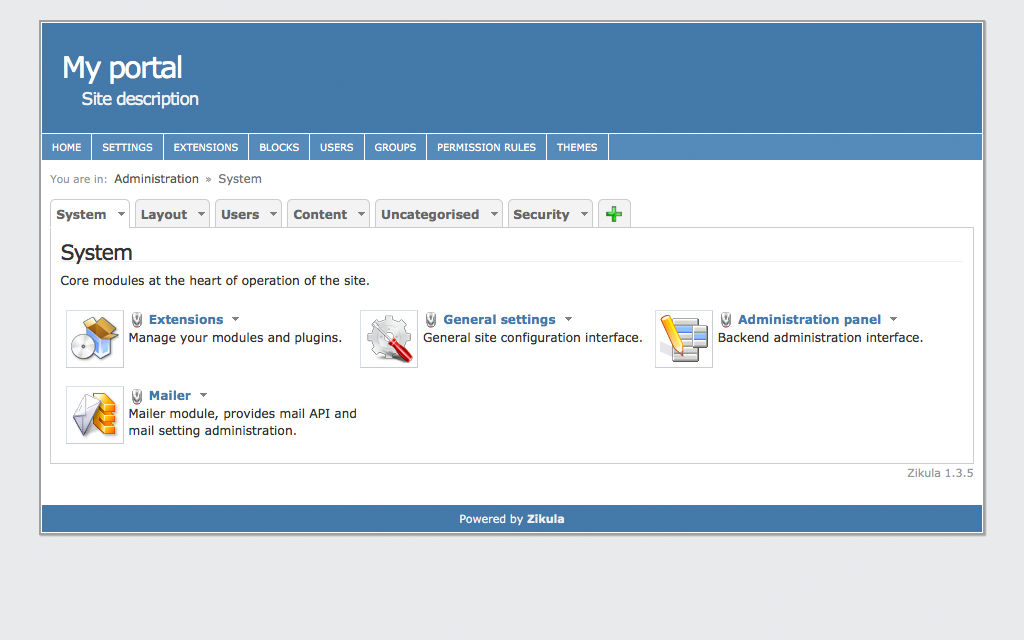
Task: Open the Layout tab dropdown arrow
Action: click(201, 214)
